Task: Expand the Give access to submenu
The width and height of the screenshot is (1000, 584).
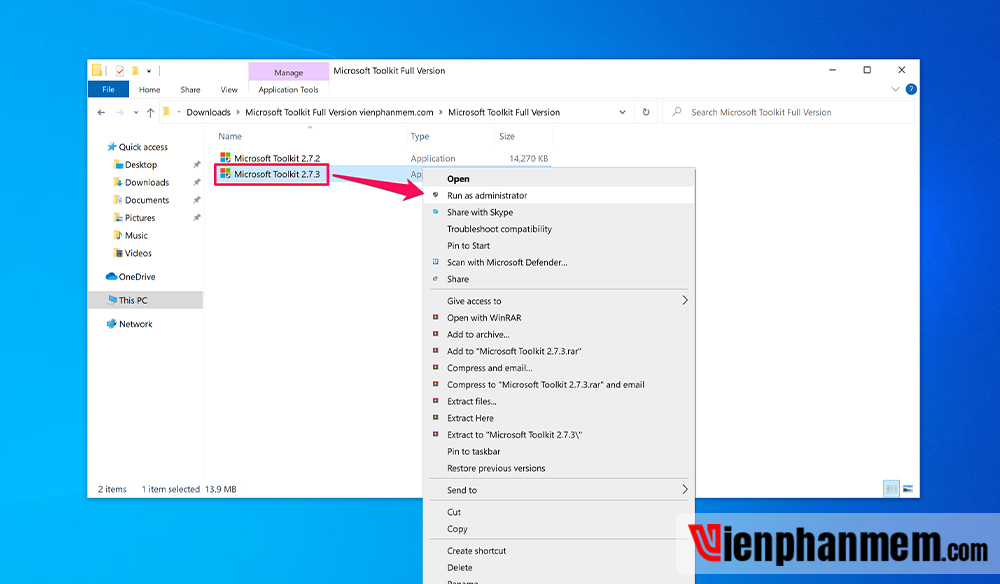Action: coord(685,300)
